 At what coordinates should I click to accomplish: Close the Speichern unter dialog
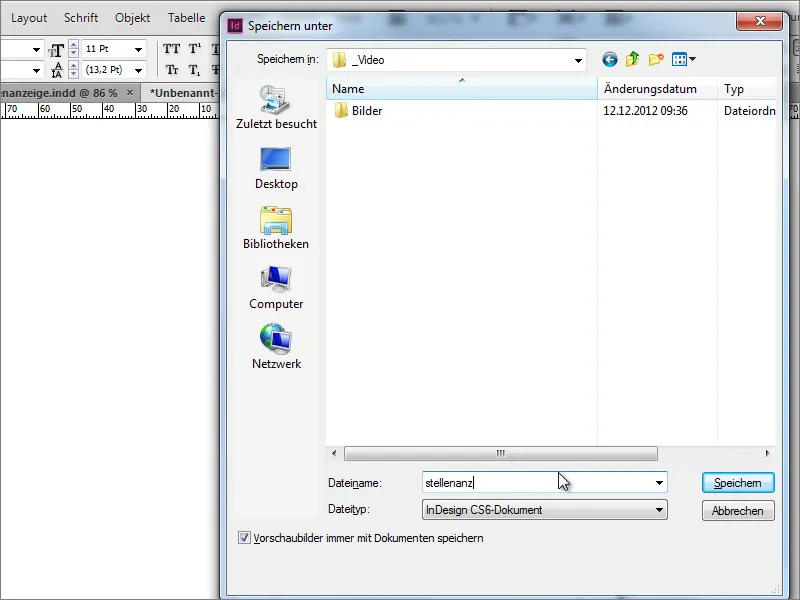pos(760,21)
